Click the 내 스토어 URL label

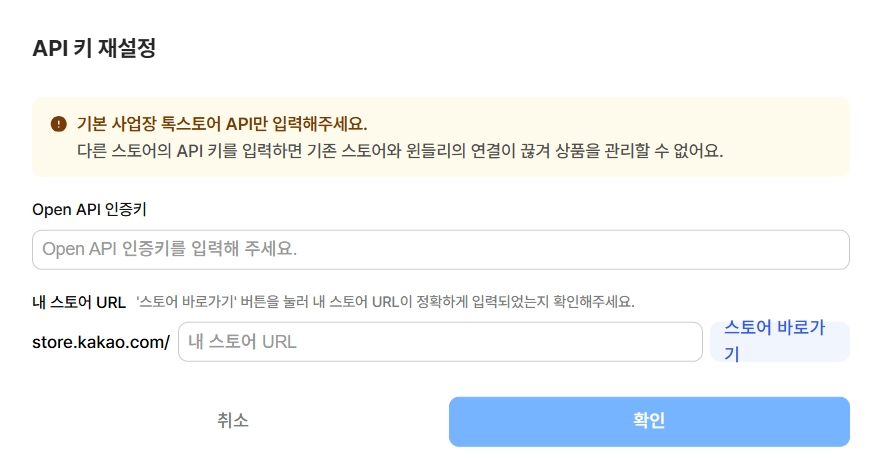(x=78, y=301)
